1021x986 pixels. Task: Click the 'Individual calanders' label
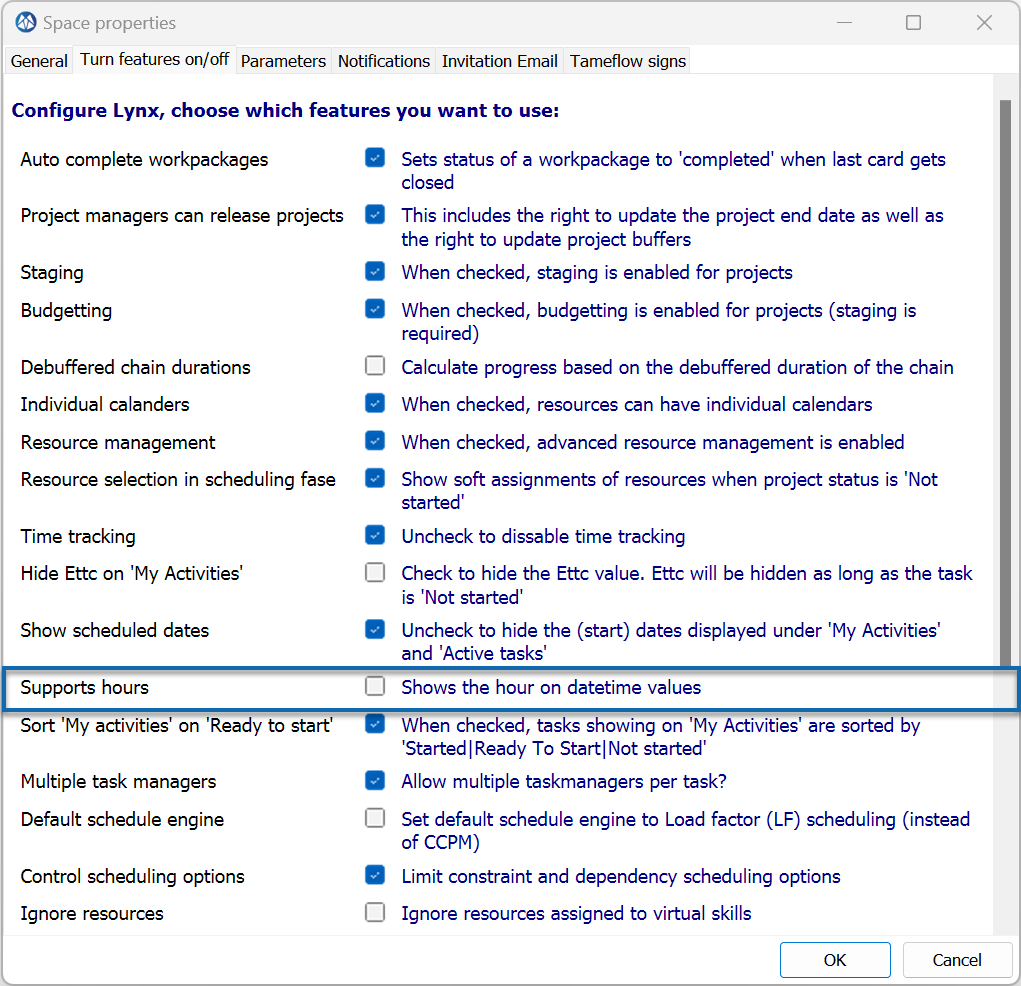(105, 404)
